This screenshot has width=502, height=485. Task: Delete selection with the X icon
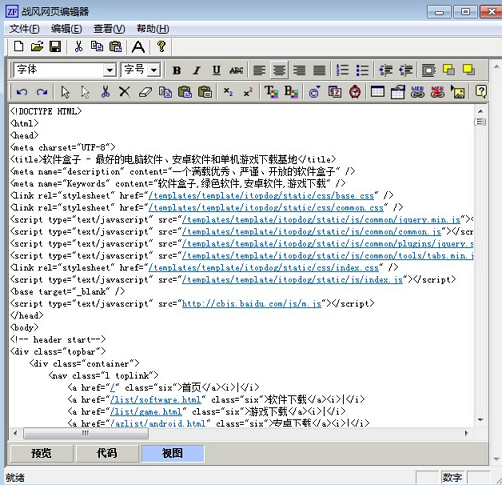tap(125, 92)
